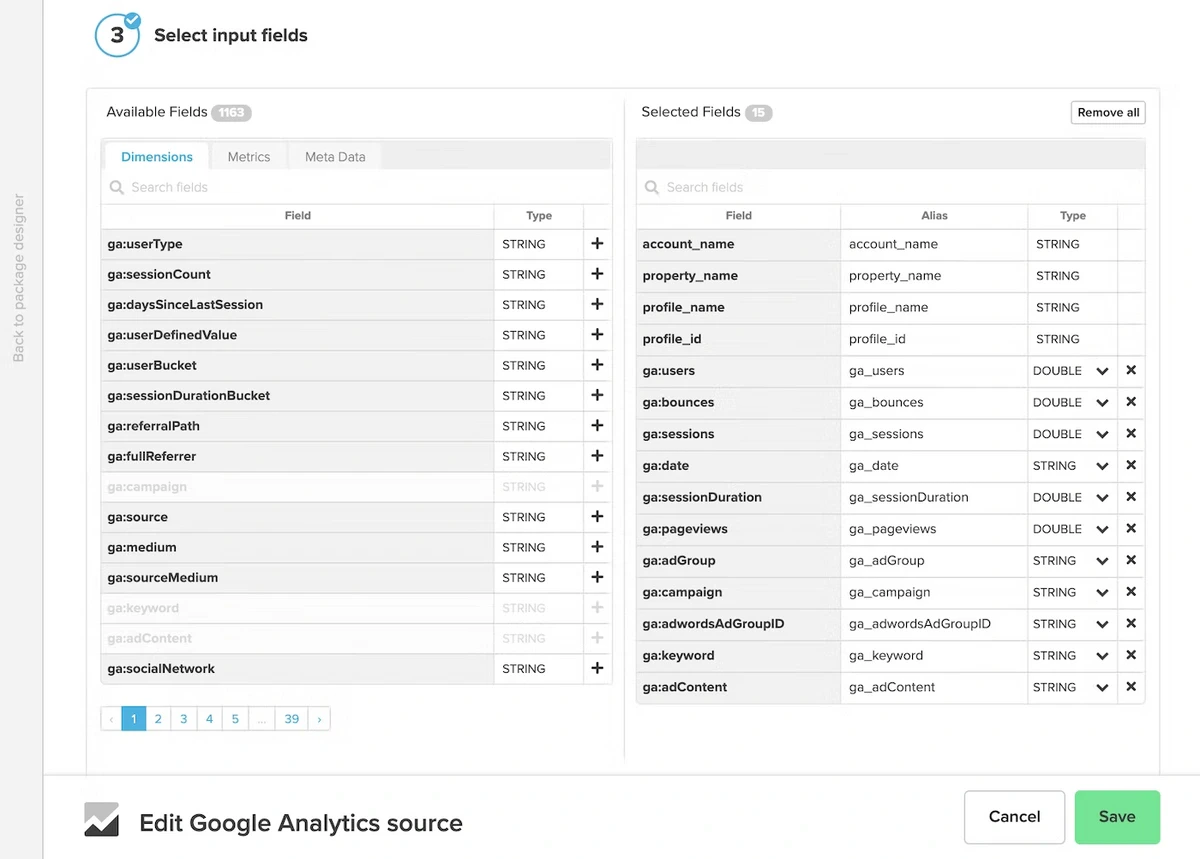Image resolution: width=1200 pixels, height=859 pixels.
Task: Remove selected ga:campaign field with X
Action: pyautogui.click(x=1131, y=592)
